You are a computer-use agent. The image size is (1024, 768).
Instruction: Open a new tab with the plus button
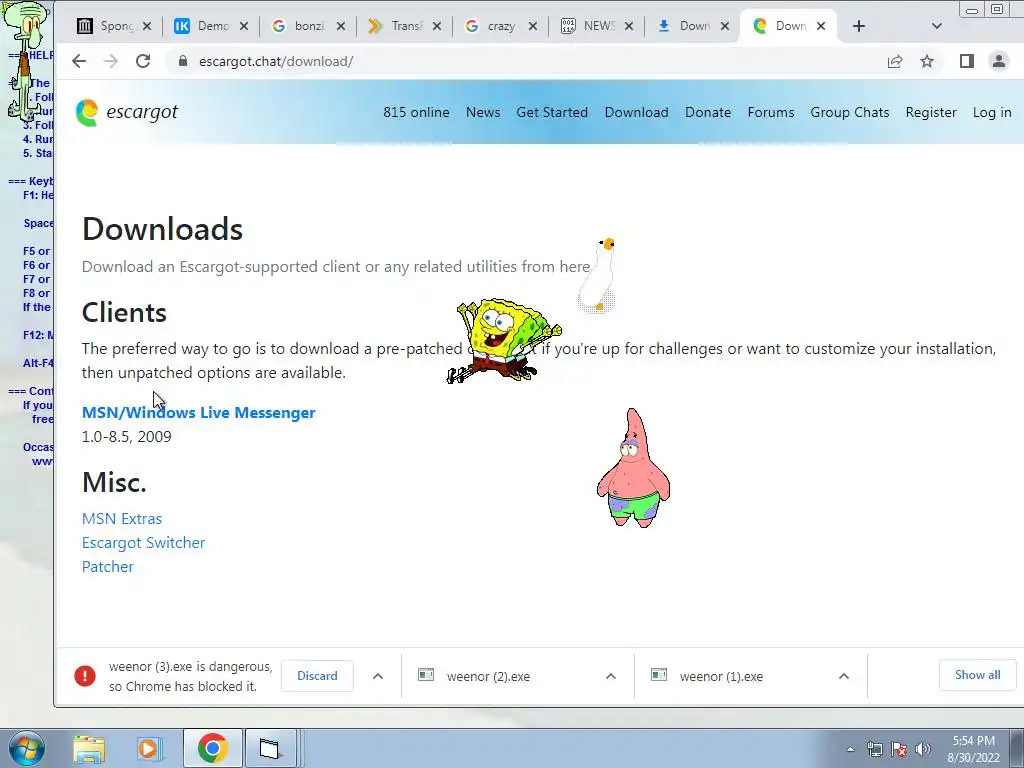coord(859,26)
